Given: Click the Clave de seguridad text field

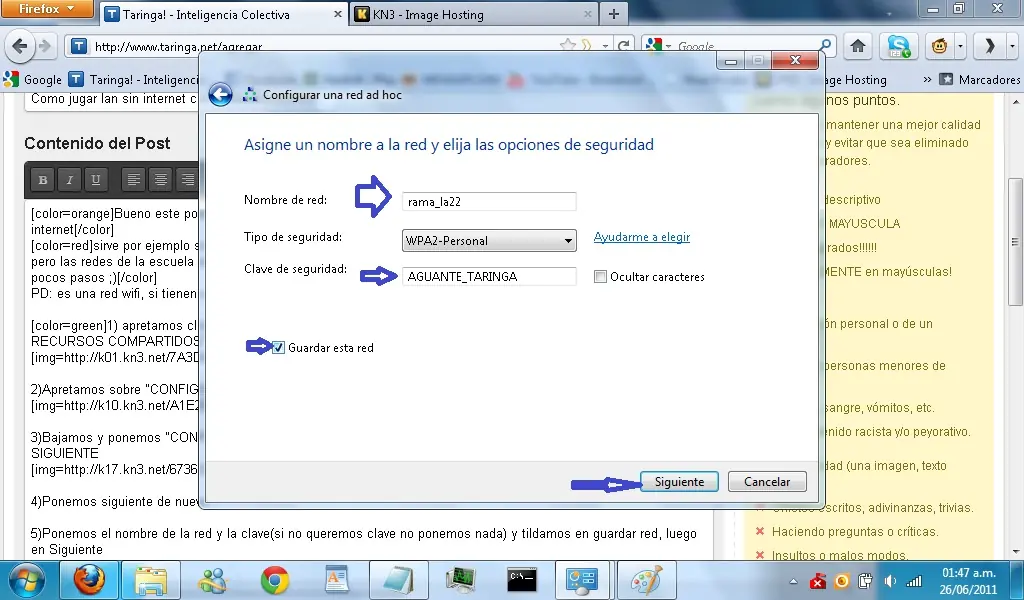Looking at the screenshot, I should pyautogui.click(x=489, y=277).
